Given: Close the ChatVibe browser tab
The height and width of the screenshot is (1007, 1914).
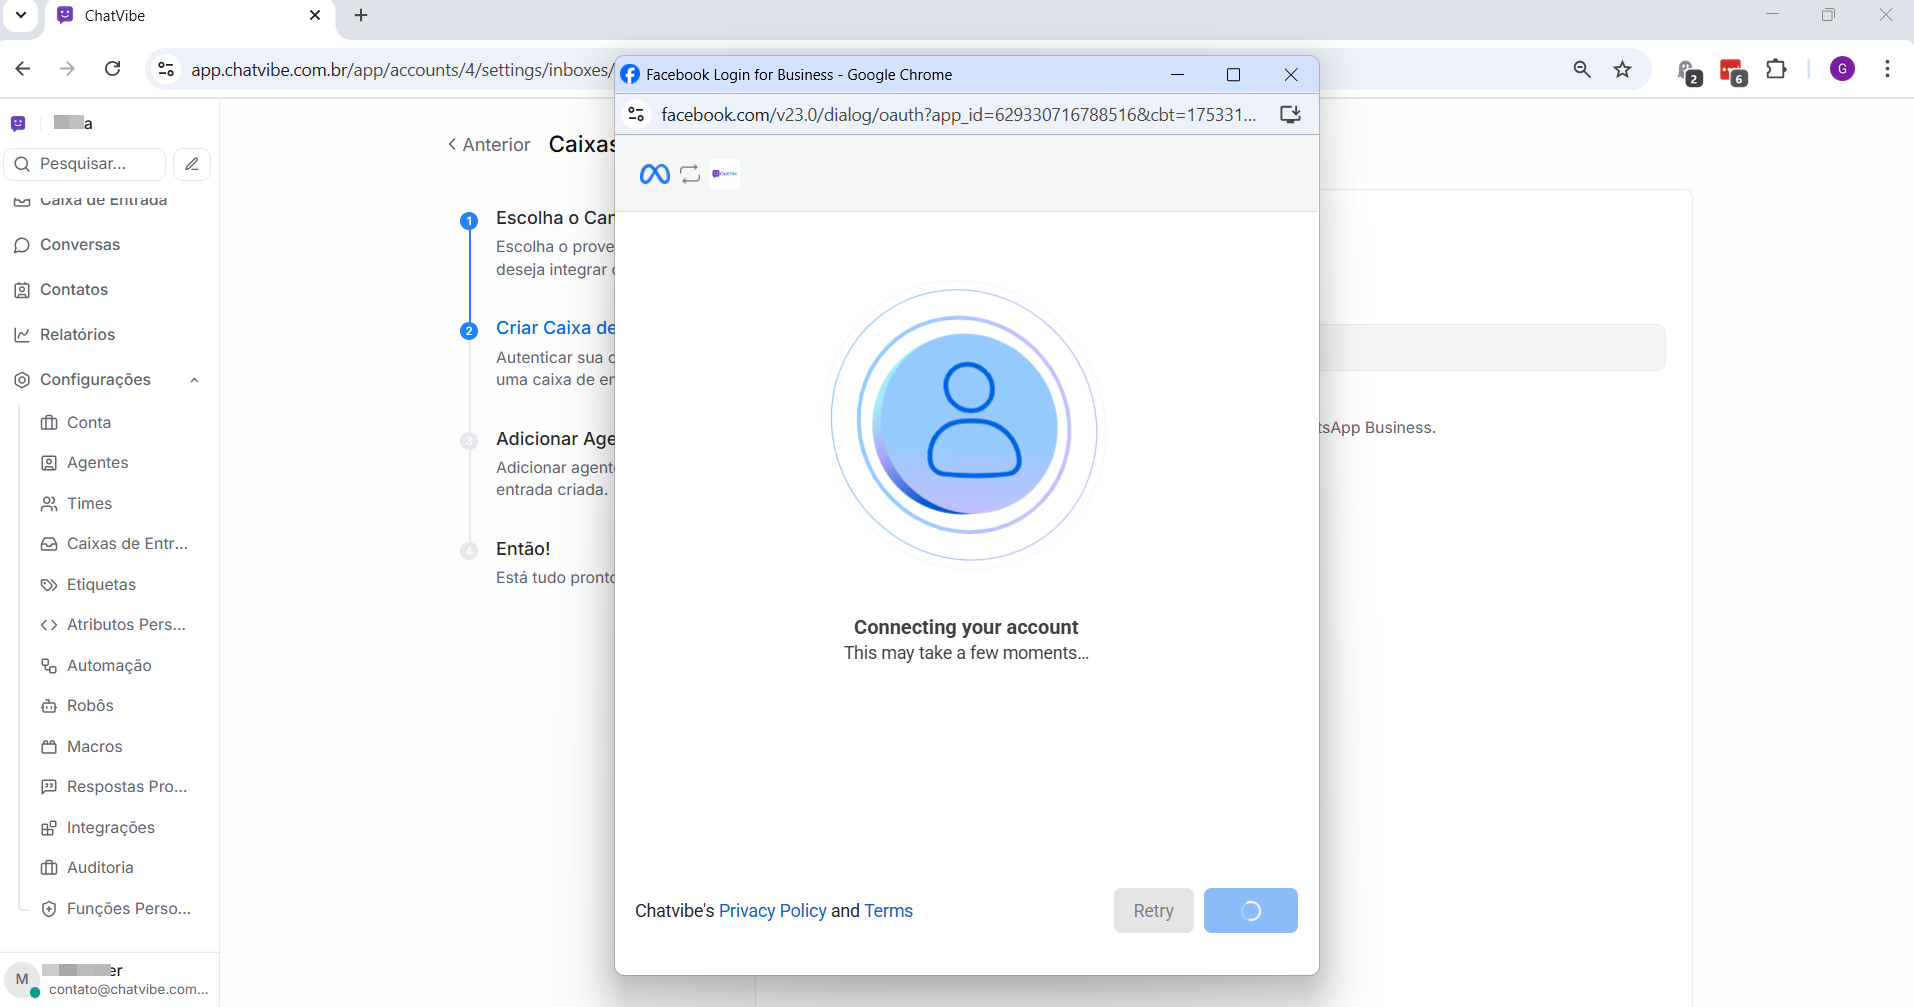Looking at the screenshot, I should tap(315, 16).
